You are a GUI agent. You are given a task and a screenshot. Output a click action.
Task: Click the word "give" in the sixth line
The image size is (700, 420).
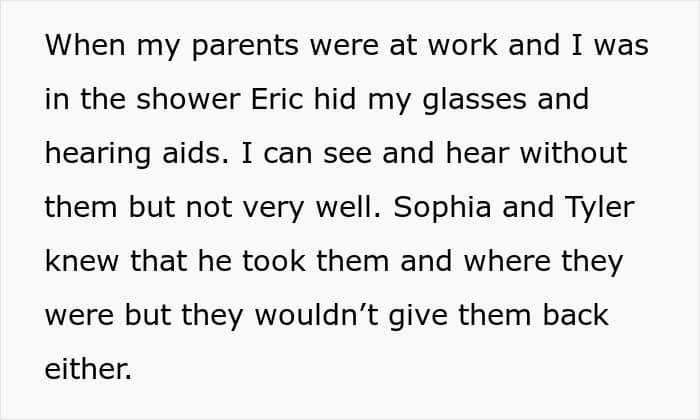pyautogui.click(x=418, y=317)
